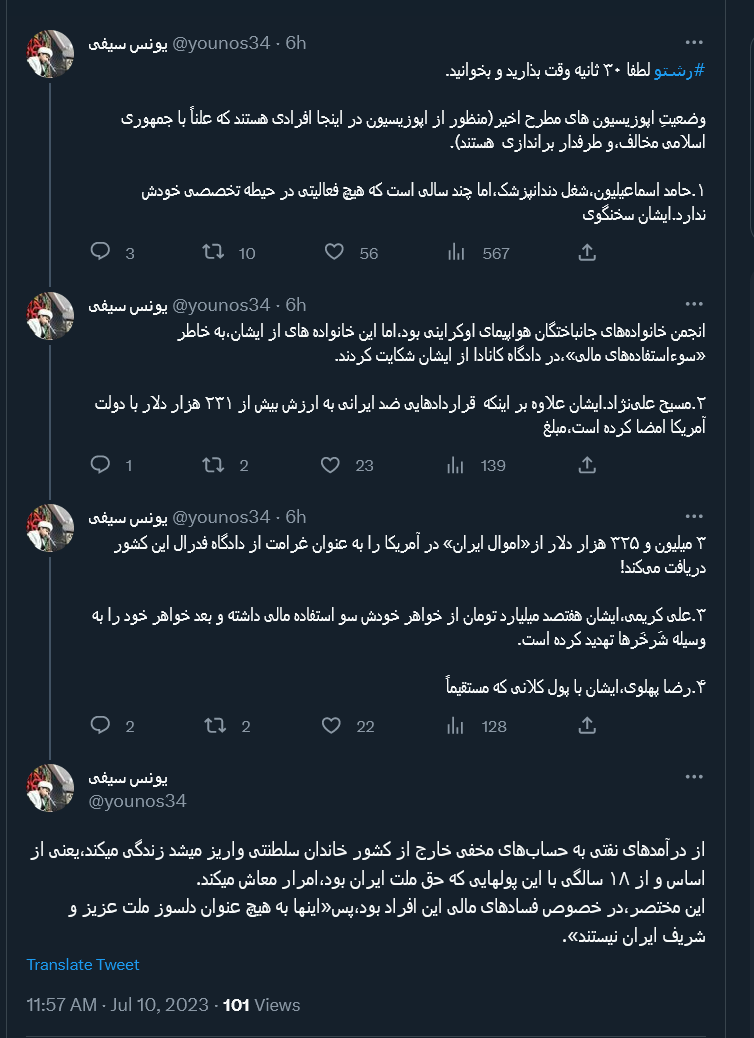View analytics of tweet with 139 views
Viewport: 754px width, 1038px height.
(456, 464)
